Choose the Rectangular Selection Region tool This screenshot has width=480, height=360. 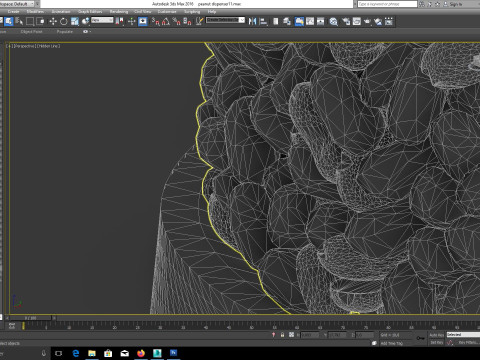tap(30, 22)
